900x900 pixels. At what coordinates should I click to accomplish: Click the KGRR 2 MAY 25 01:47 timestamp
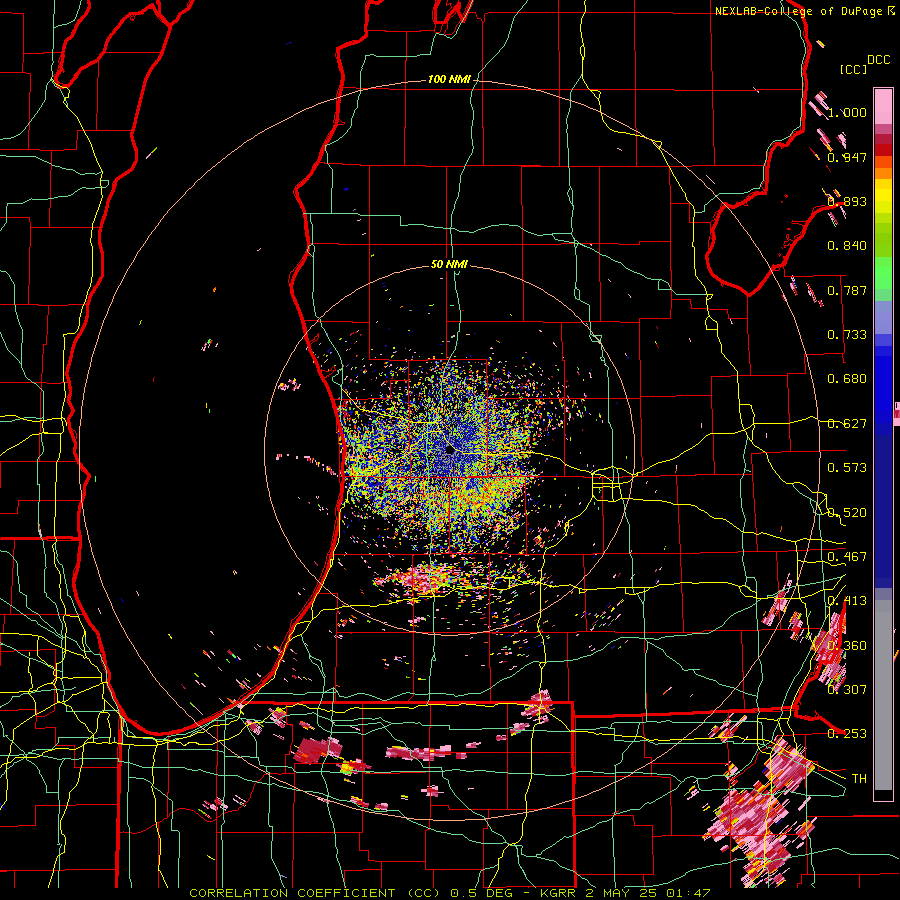tap(625, 893)
